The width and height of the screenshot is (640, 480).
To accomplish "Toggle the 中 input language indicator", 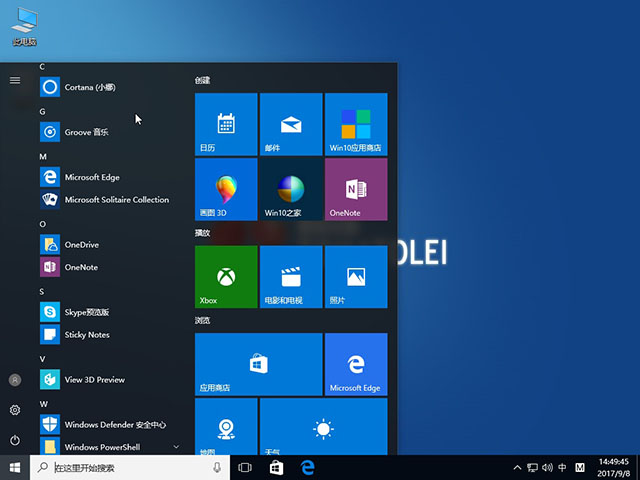I will pos(562,467).
